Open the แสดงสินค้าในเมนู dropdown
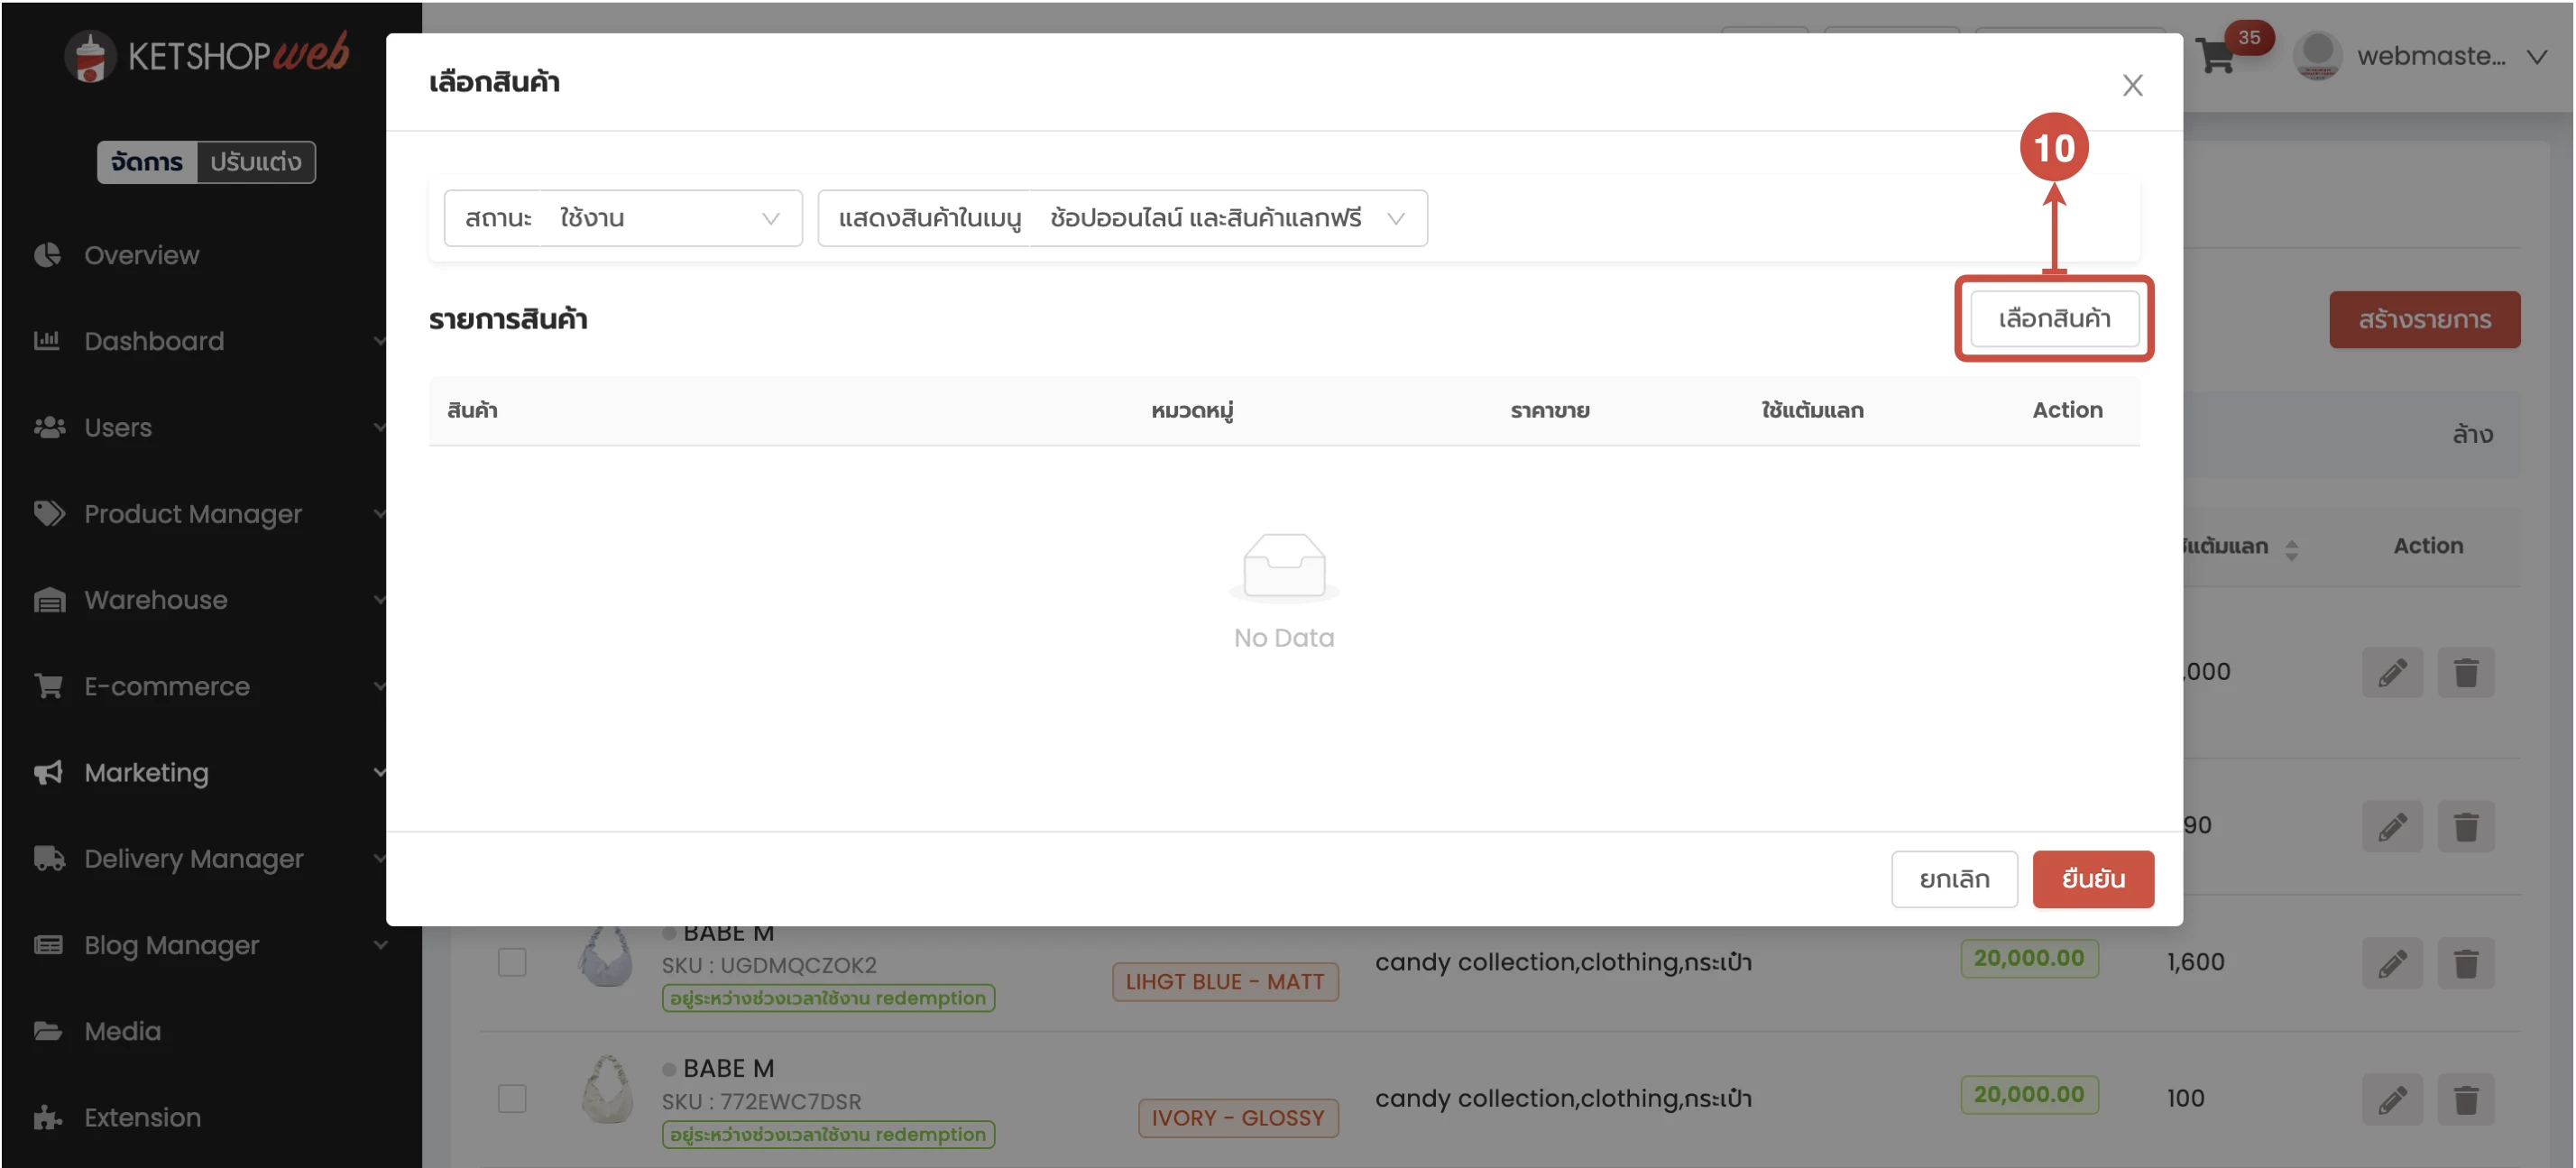2576x1168 pixels. (x=1122, y=218)
